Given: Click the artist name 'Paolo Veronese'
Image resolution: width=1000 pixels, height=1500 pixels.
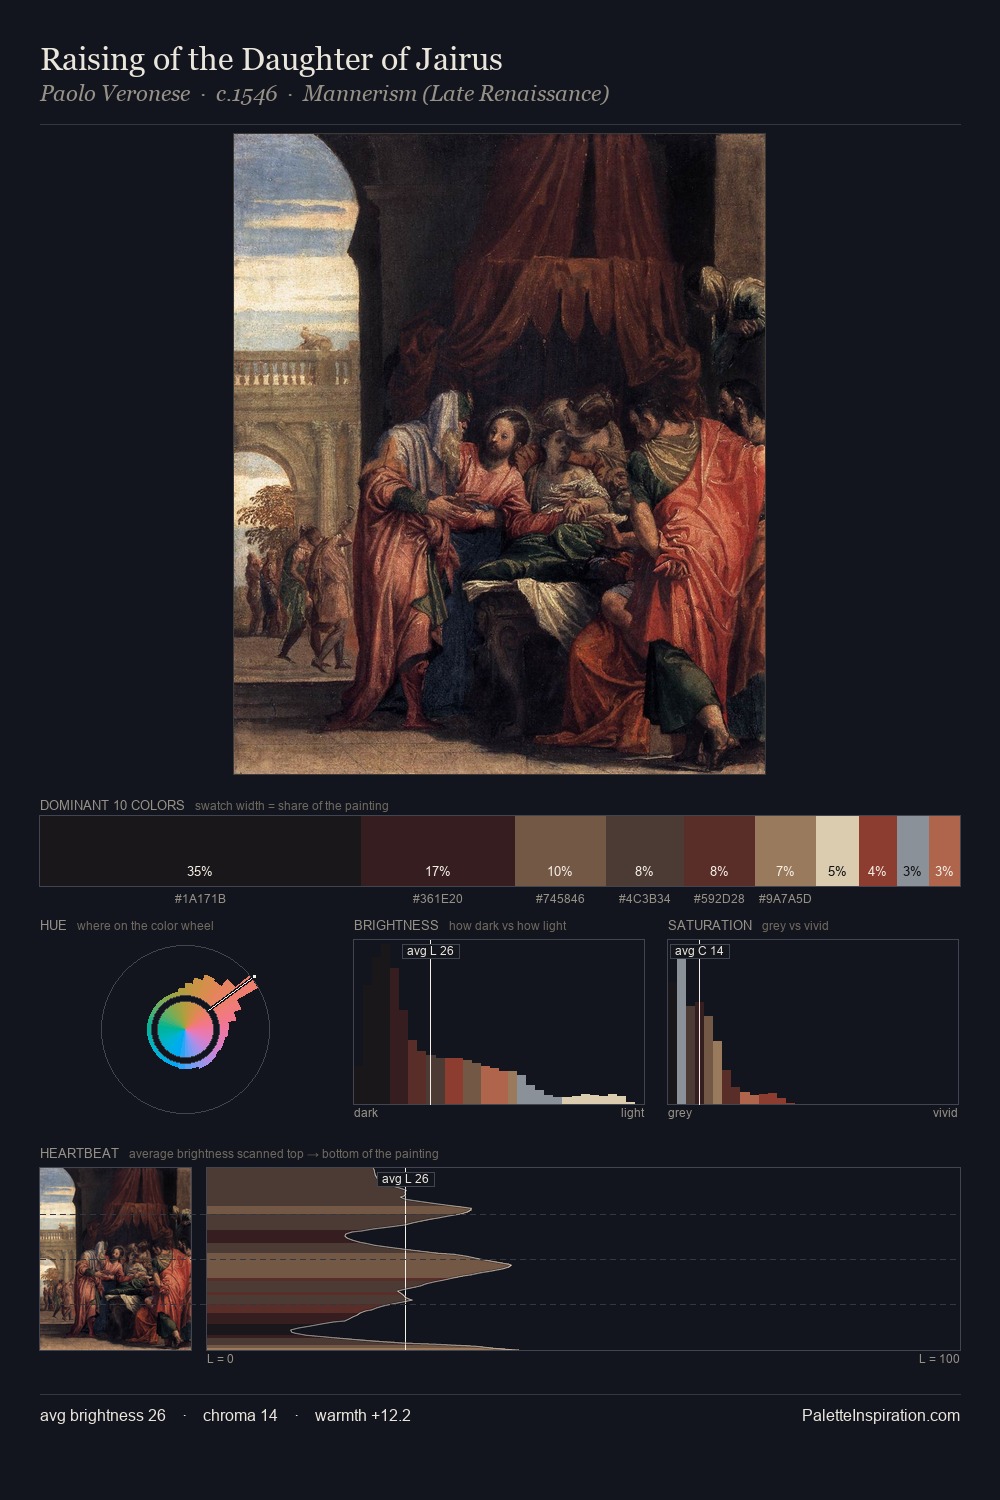Looking at the screenshot, I should point(115,94).
